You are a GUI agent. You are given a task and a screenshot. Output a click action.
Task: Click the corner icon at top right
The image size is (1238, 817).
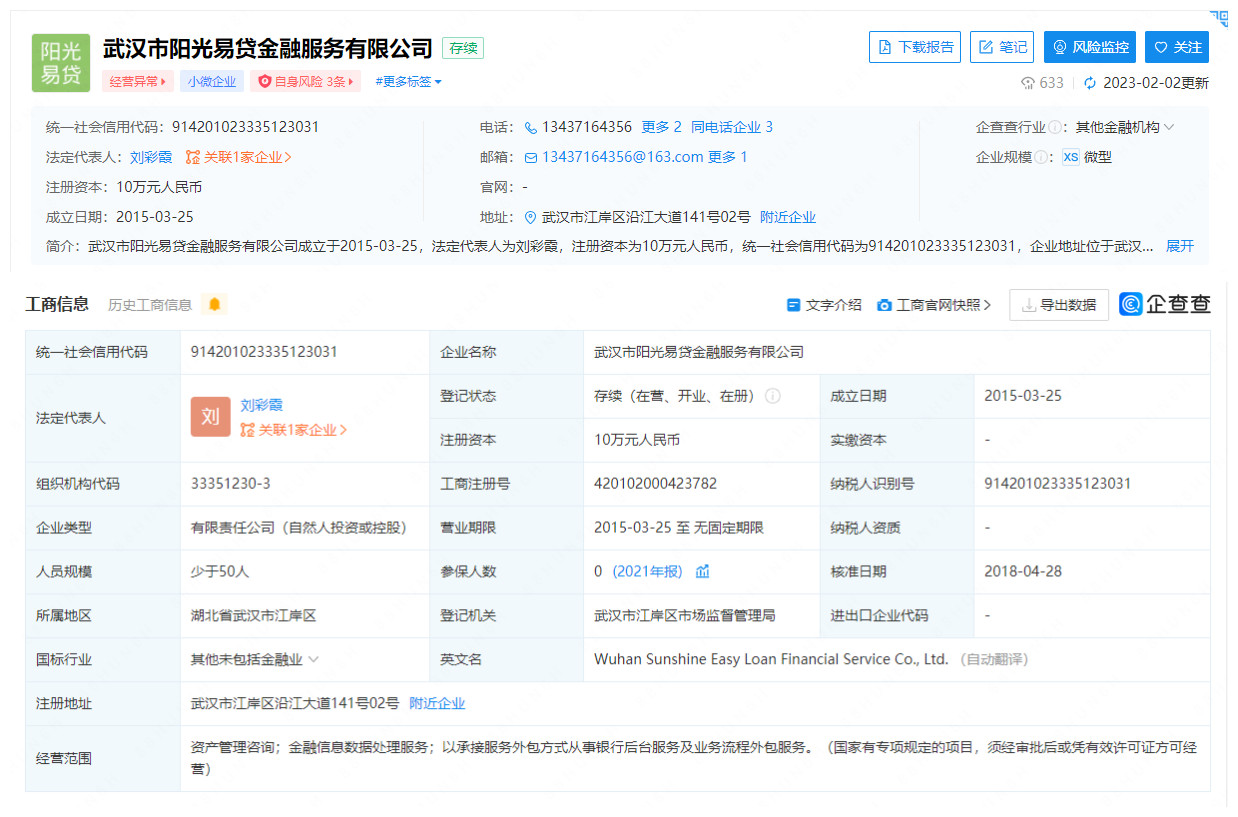1219,17
